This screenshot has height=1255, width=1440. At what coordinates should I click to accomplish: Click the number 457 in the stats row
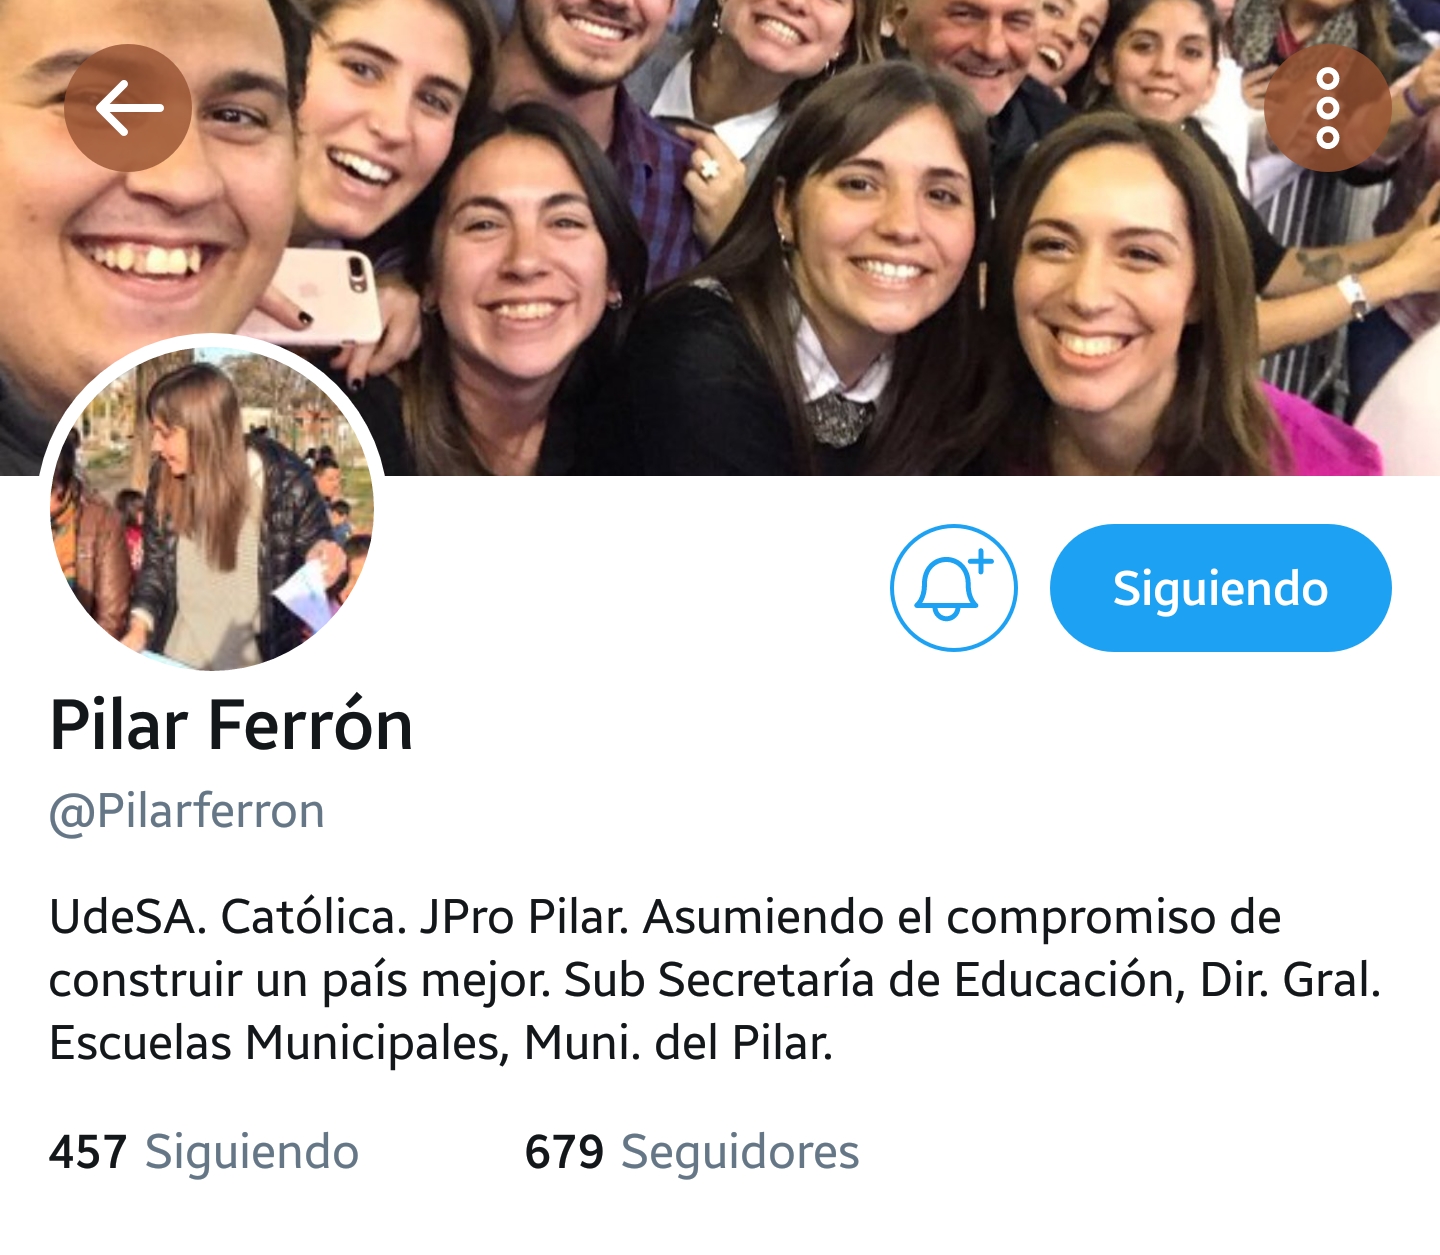(87, 1152)
